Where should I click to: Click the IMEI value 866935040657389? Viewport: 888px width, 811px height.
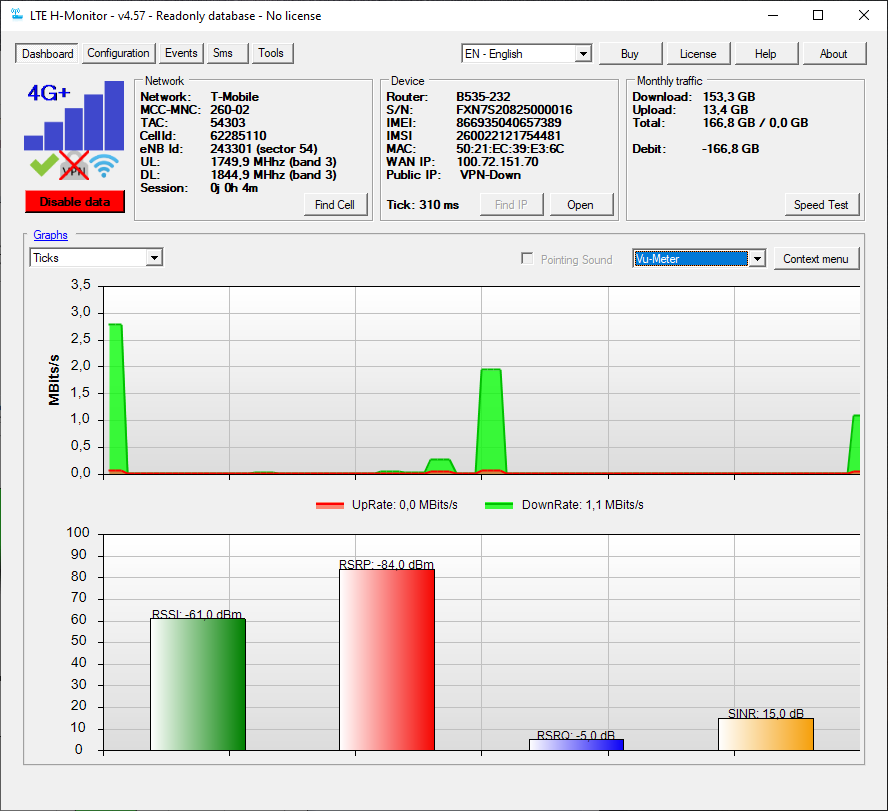(509, 123)
